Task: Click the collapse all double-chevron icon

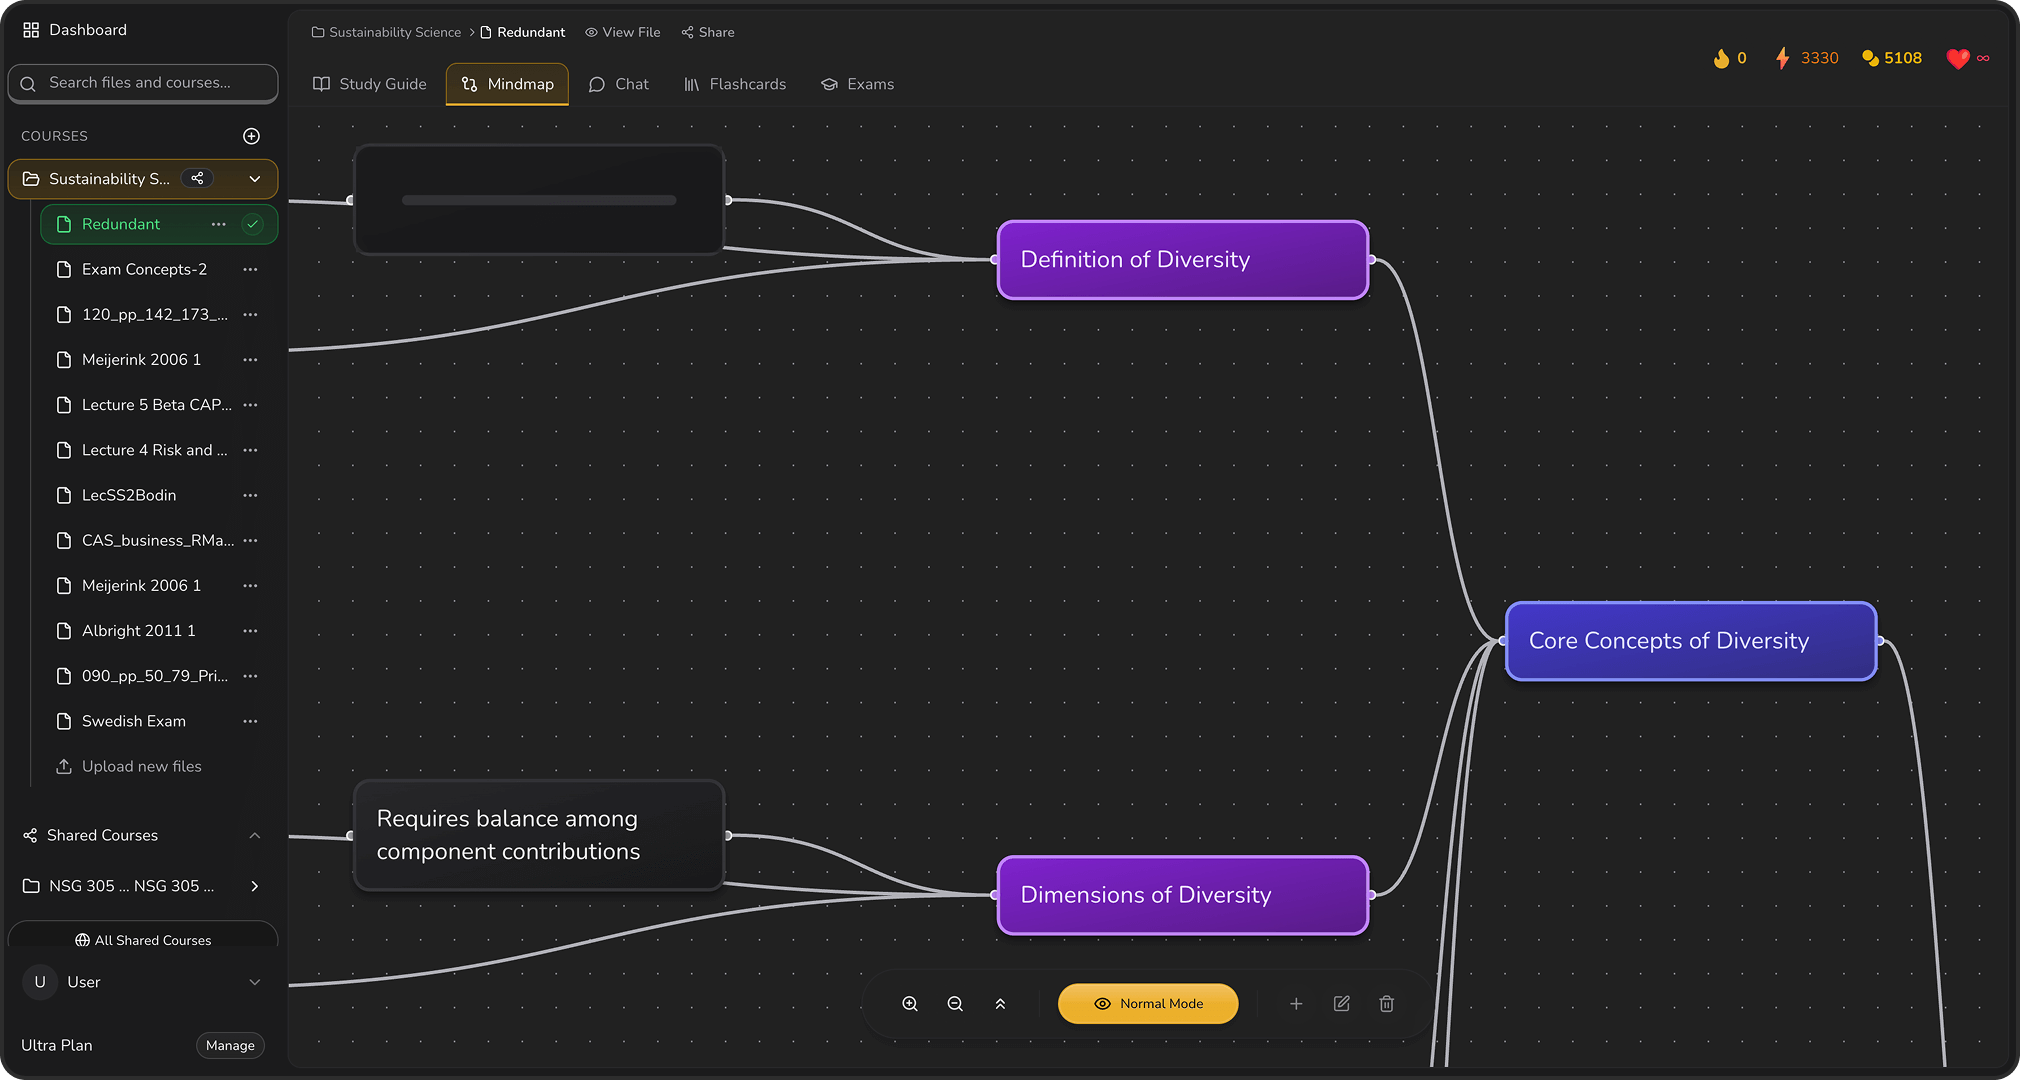Action: pyautogui.click(x=1000, y=1004)
